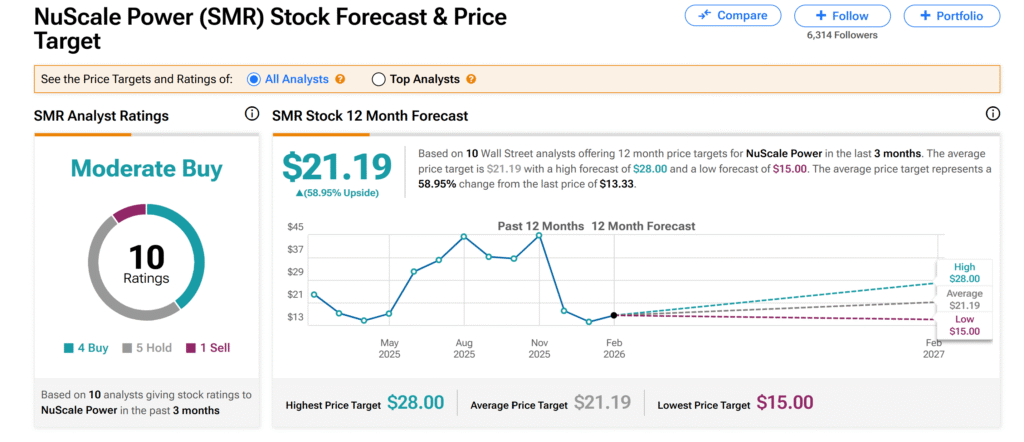Screen dimensions: 1024x442
Task: Click the plus icon on Follow button
Action: coord(820,16)
